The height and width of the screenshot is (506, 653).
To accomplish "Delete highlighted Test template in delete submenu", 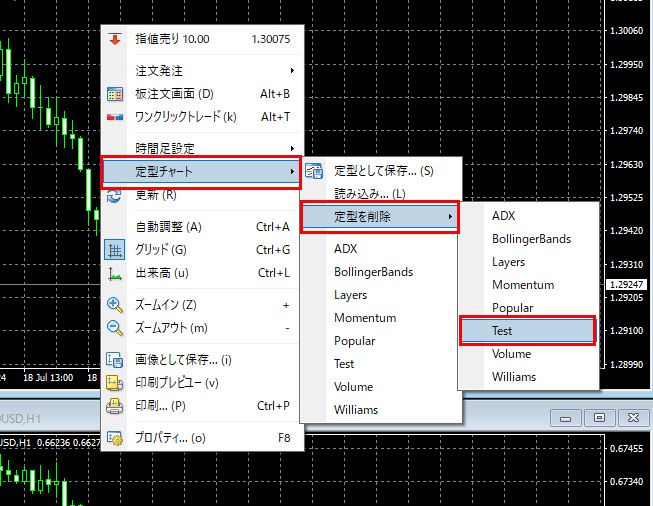I will 528,331.
